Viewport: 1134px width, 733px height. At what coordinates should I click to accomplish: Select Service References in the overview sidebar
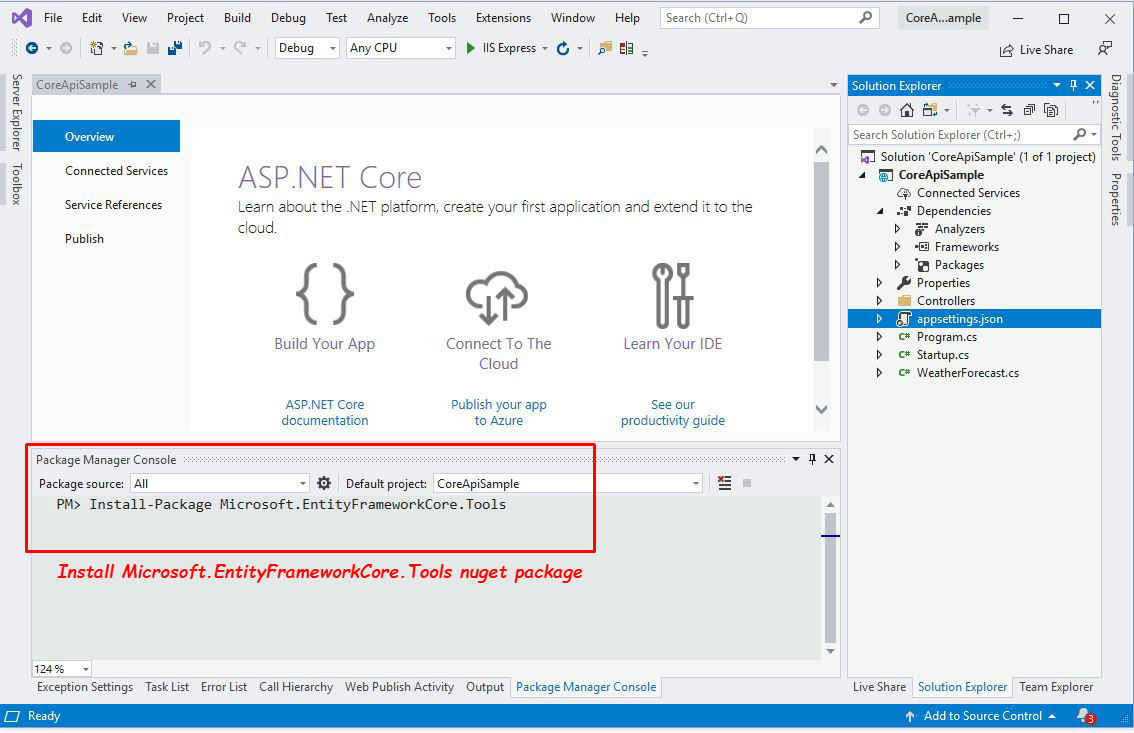point(114,205)
